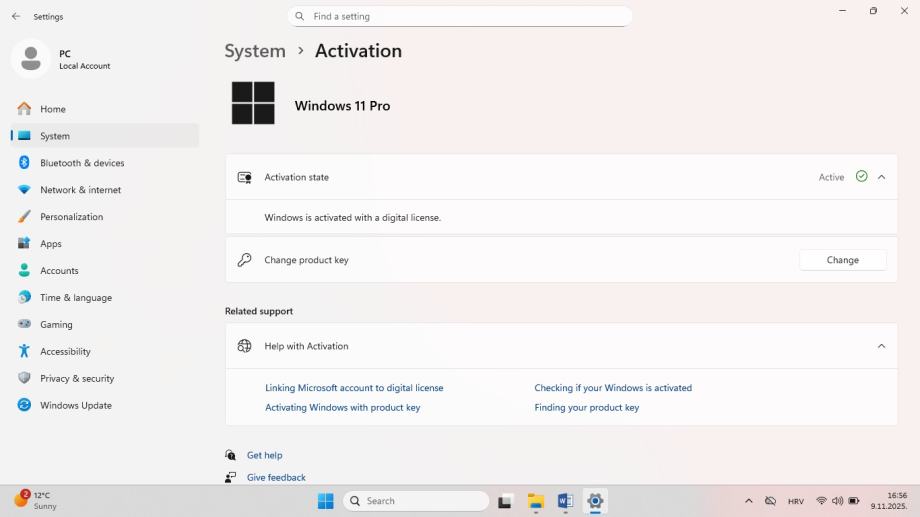The height and width of the screenshot is (517, 920).
Task: Click the Personalization paintbrush icon
Action: (x=24, y=217)
